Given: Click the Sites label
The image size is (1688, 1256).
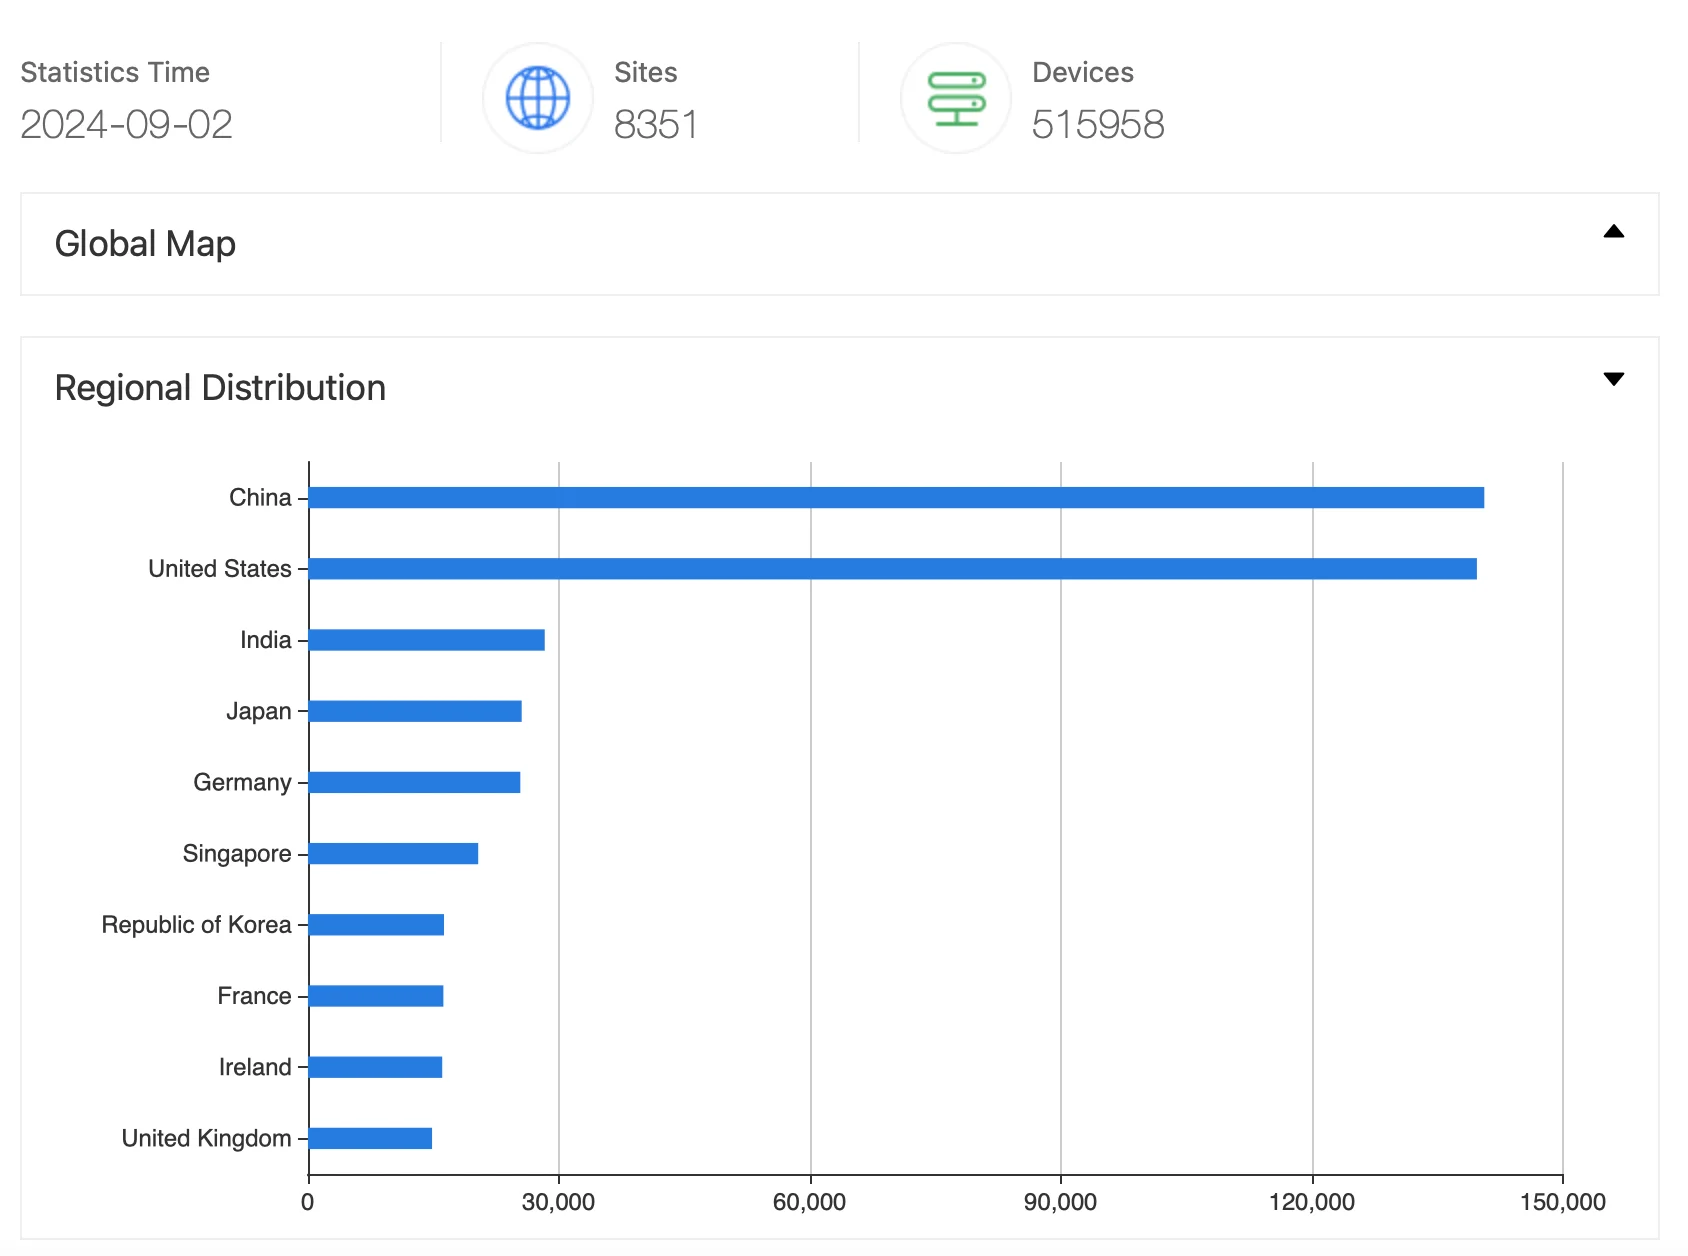Looking at the screenshot, I should pyautogui.click(x=646, y=72).
